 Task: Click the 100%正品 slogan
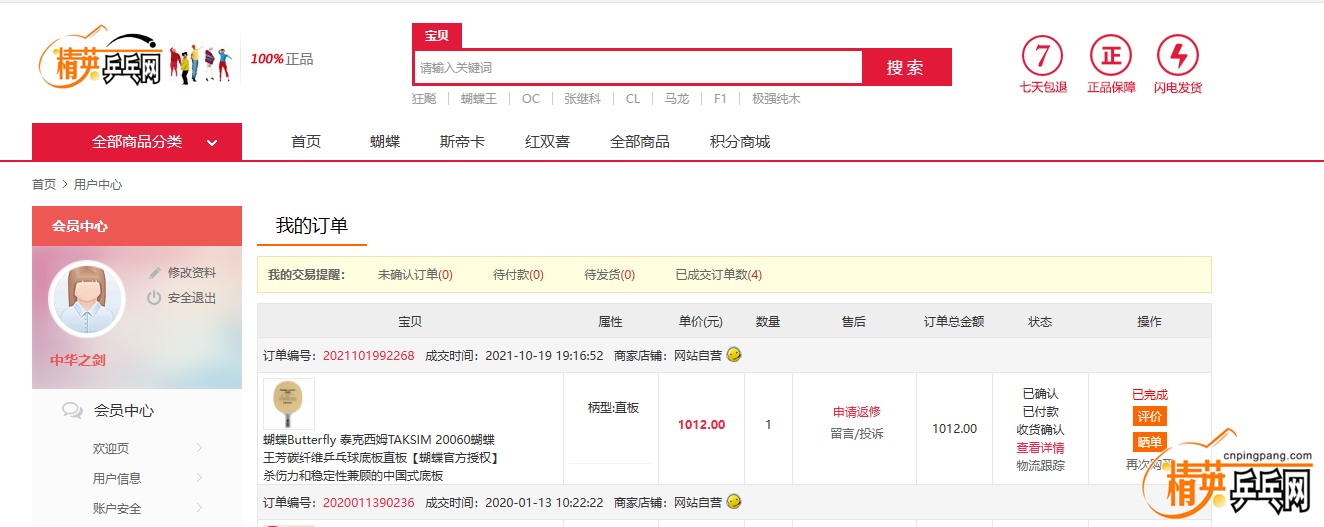pos(281,59)
